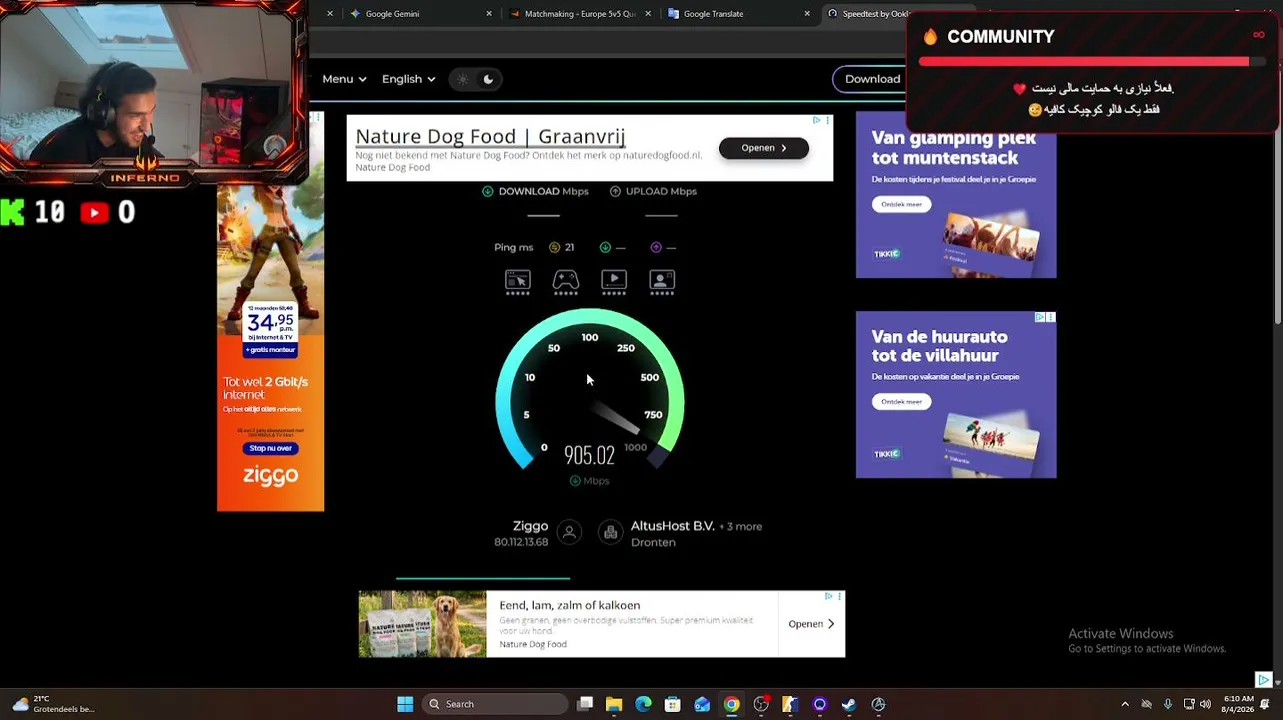Click the server icon beside AltusHost B.V.
Viewport: 1283px width, 720px height.
coord(611,533)
